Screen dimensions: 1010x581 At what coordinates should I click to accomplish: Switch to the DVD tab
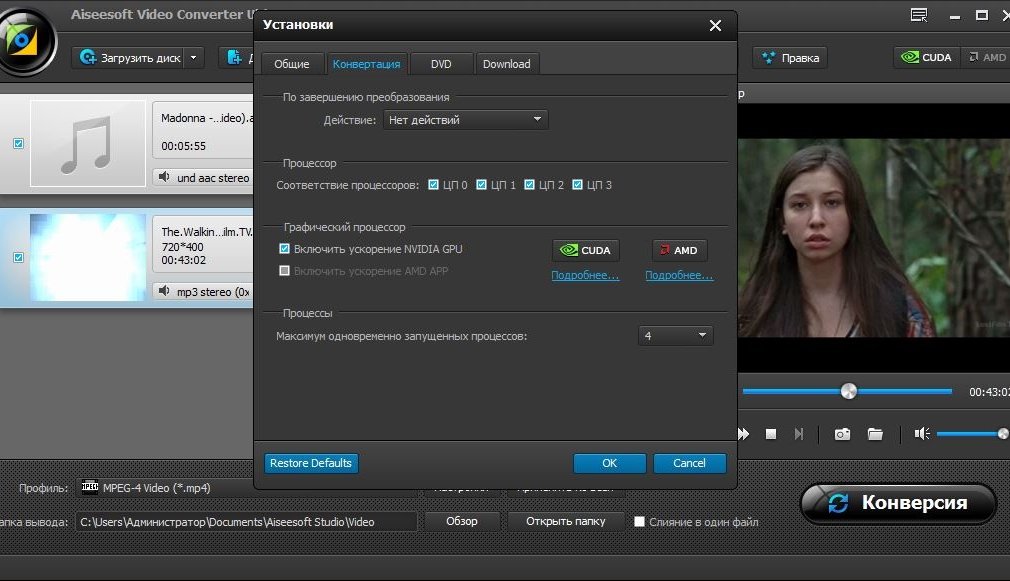point(441,64)
